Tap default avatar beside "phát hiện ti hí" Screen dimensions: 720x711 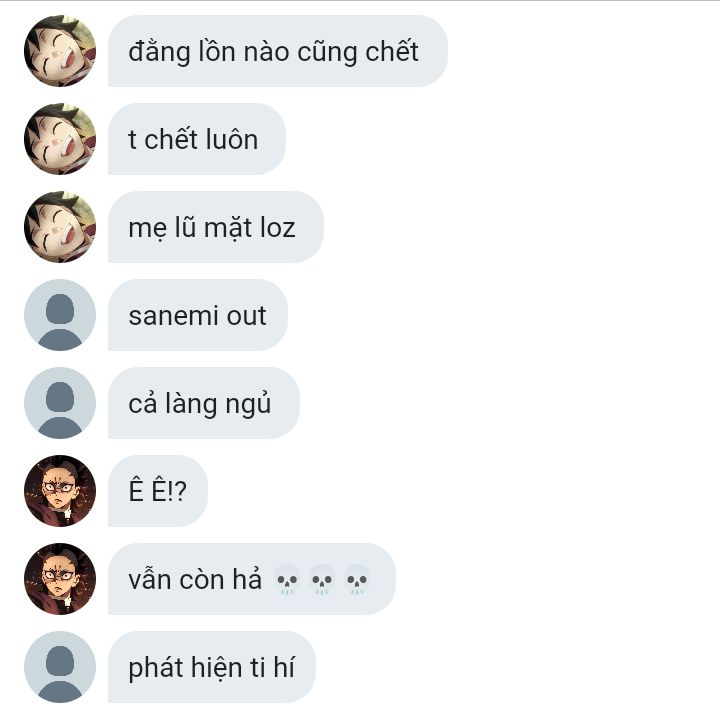(60, 667)
